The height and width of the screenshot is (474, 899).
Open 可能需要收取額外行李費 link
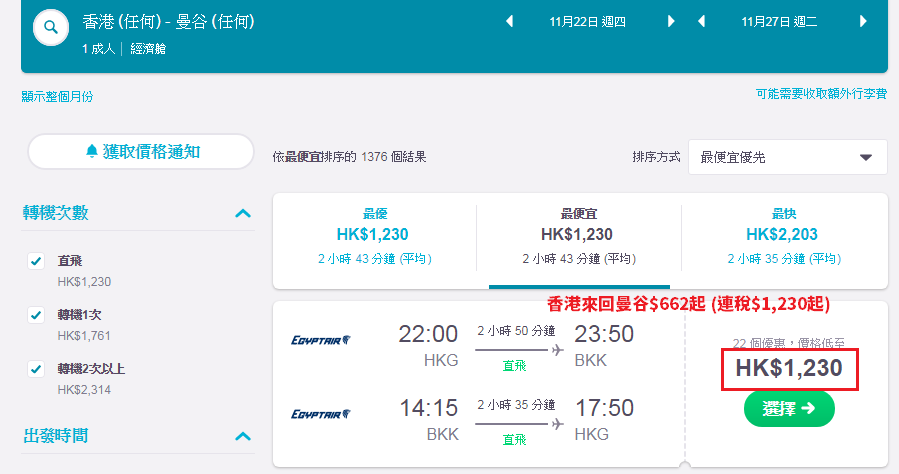(x=821, y=94)
